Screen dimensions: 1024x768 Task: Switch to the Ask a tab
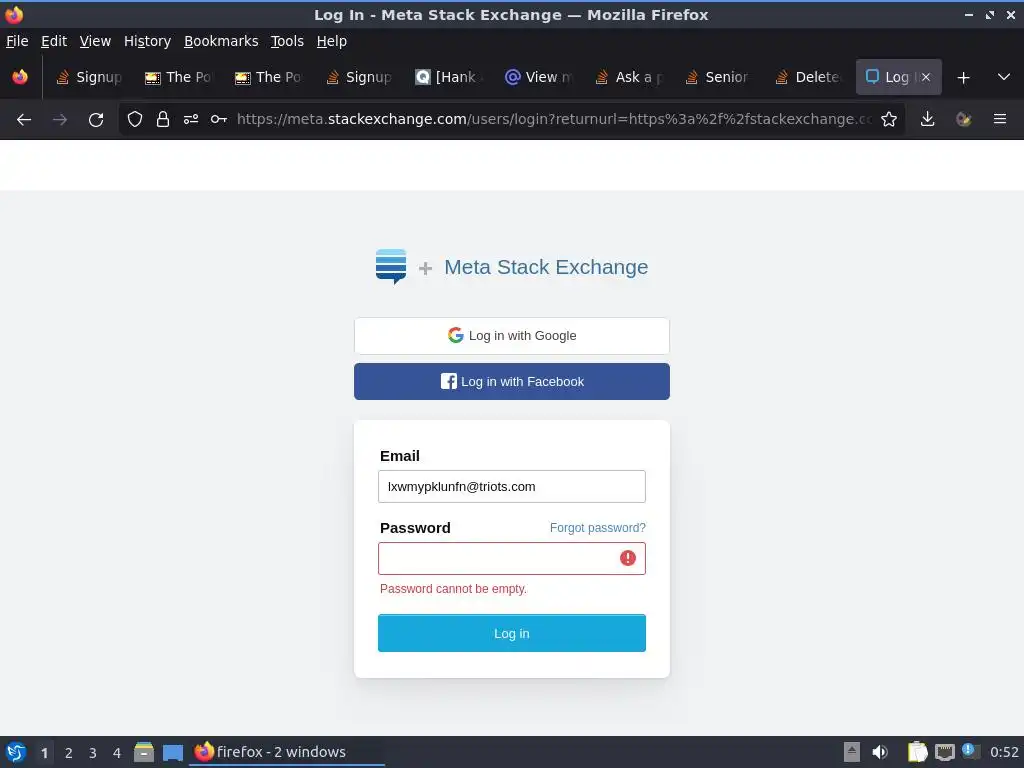[x=630, y=77]
